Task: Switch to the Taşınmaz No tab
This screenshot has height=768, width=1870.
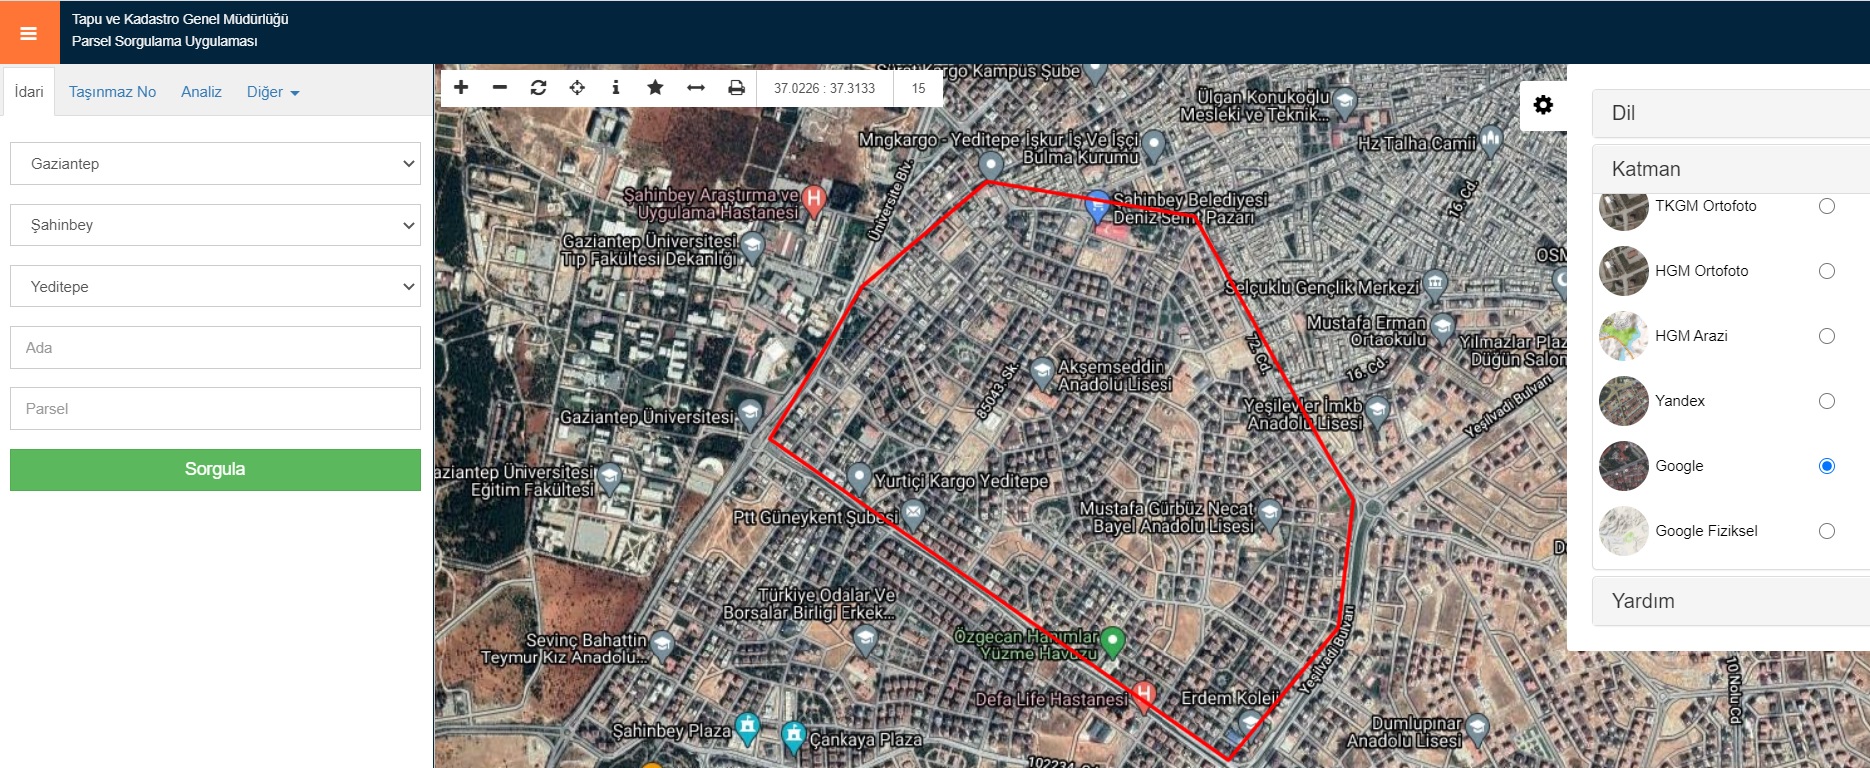Action: (113, 92)
